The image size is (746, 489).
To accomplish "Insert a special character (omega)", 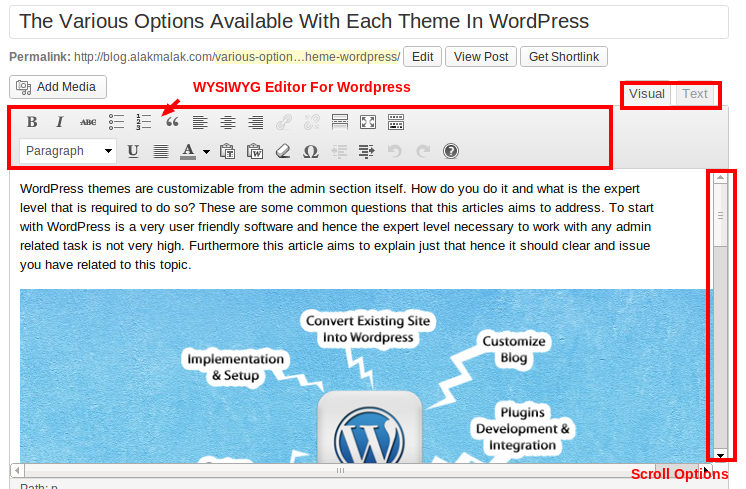I will point(311,152).
